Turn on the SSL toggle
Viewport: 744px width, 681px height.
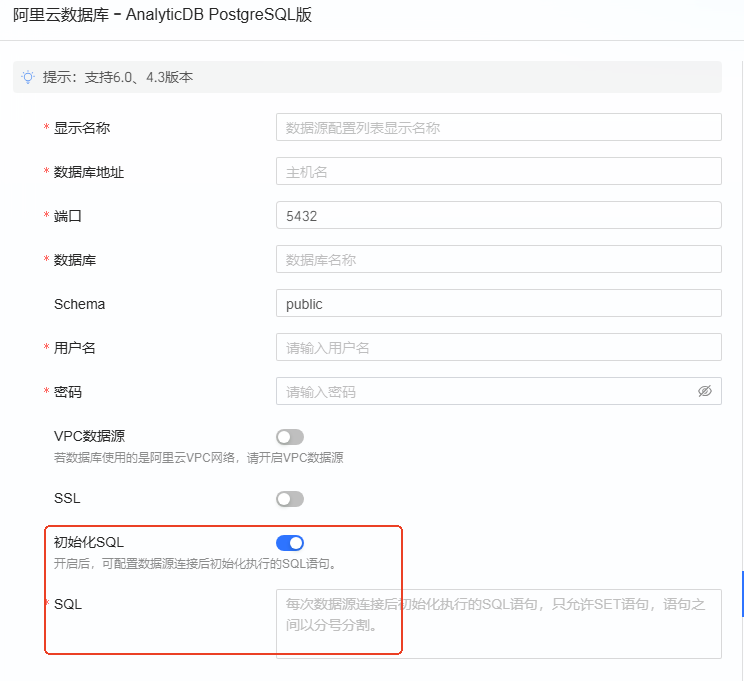click(x=290, y=499)
